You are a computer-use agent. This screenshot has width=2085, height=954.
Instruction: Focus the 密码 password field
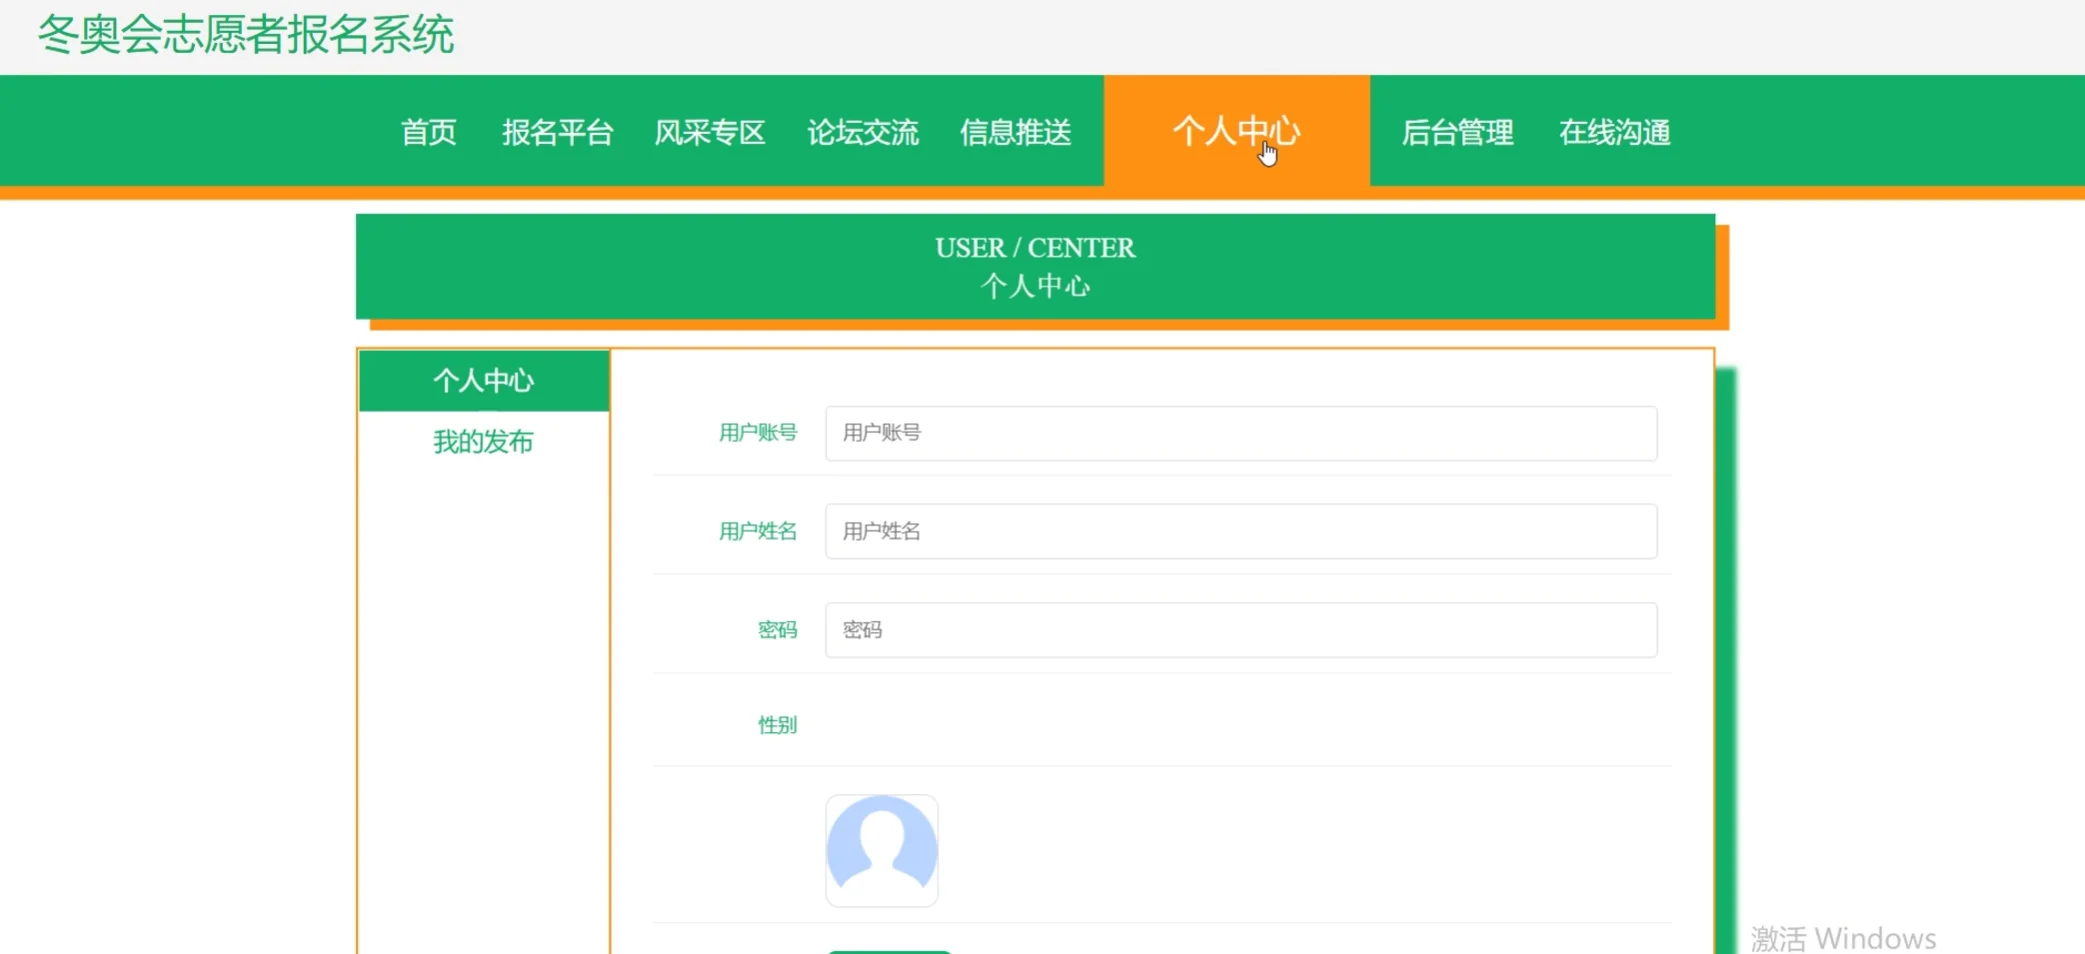click(x=1240, y=630)
